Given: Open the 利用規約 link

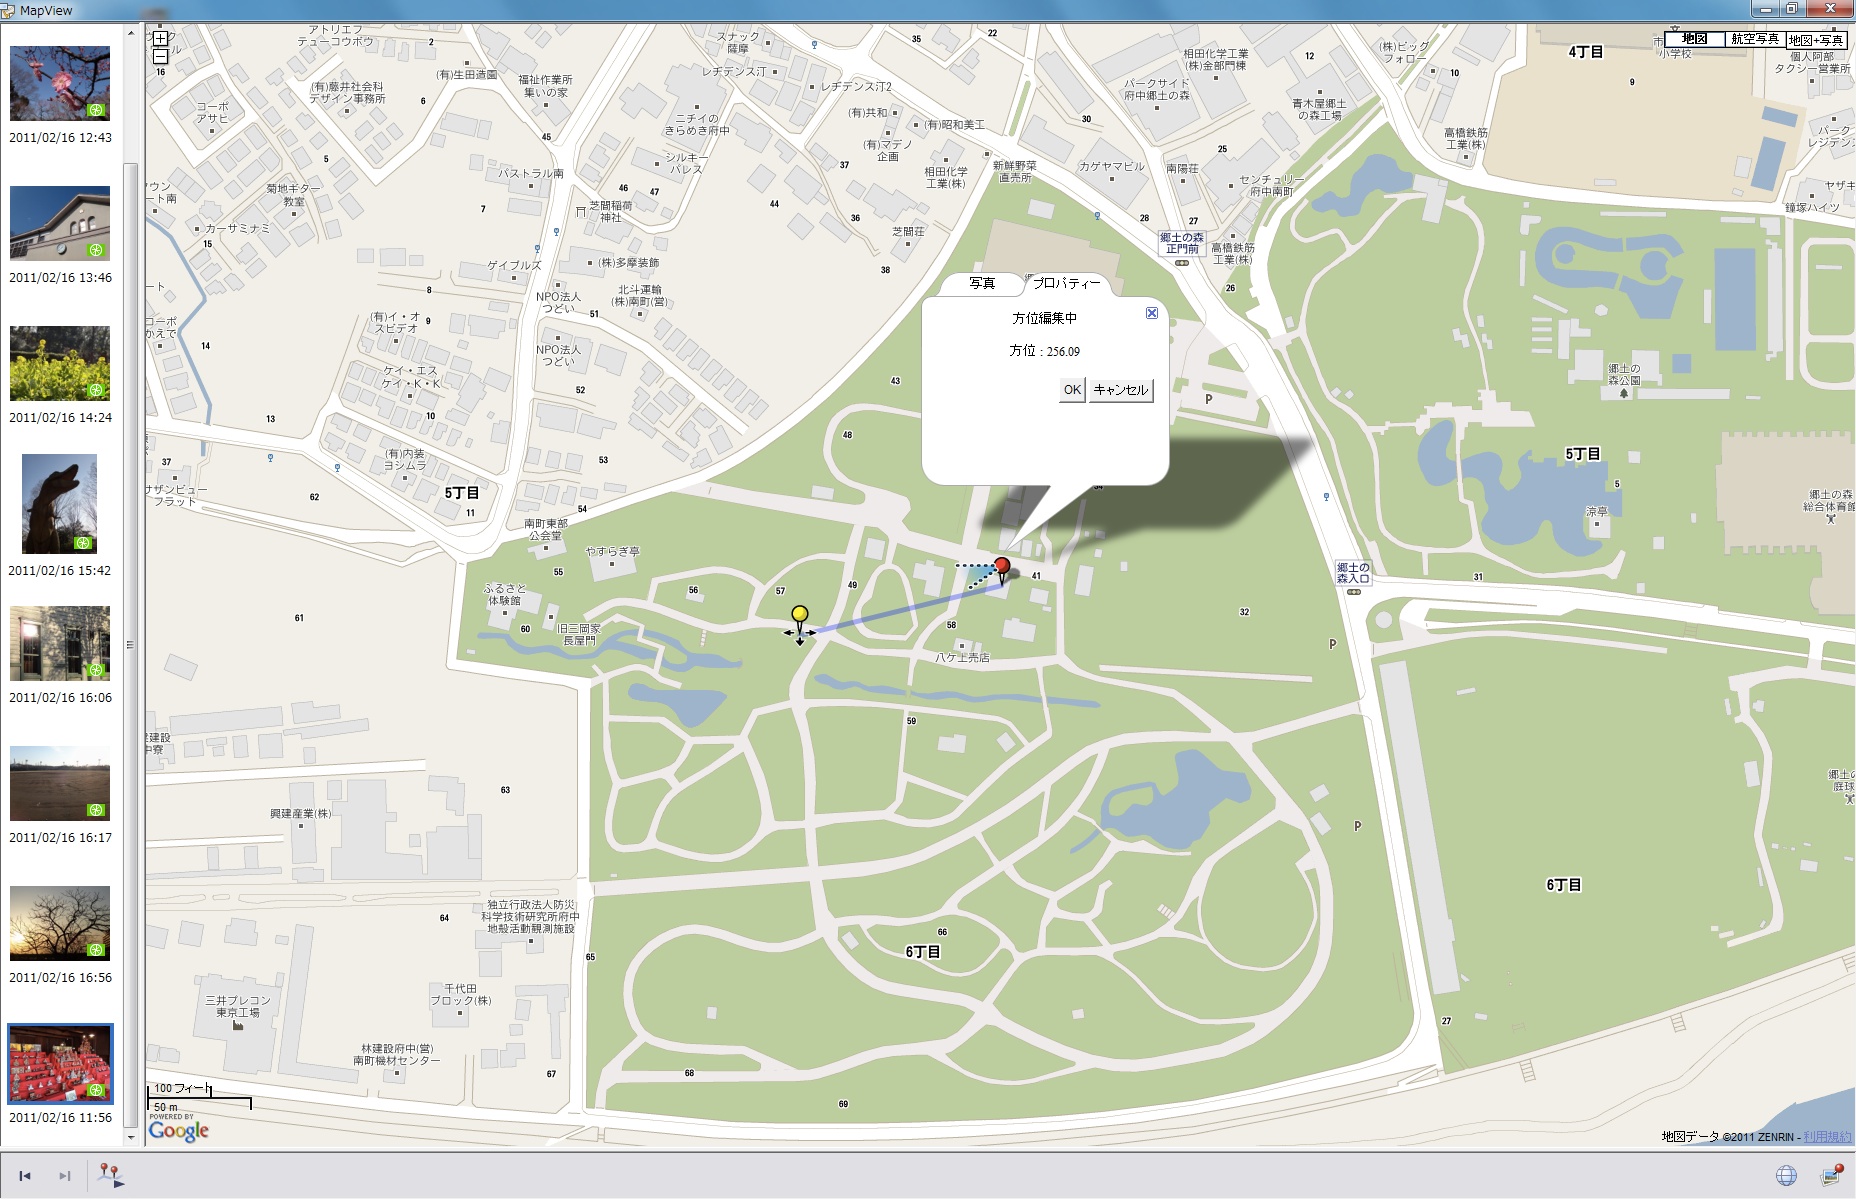Looking at the screenshot, I should point(1827,1137).
